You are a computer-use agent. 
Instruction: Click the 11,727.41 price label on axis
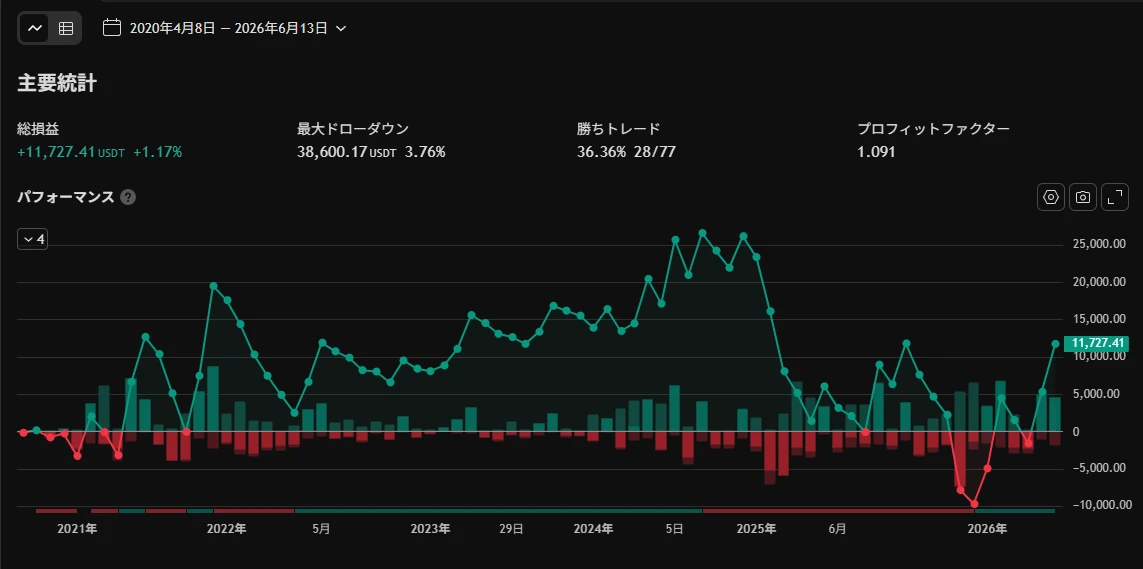pos(1096,344)
